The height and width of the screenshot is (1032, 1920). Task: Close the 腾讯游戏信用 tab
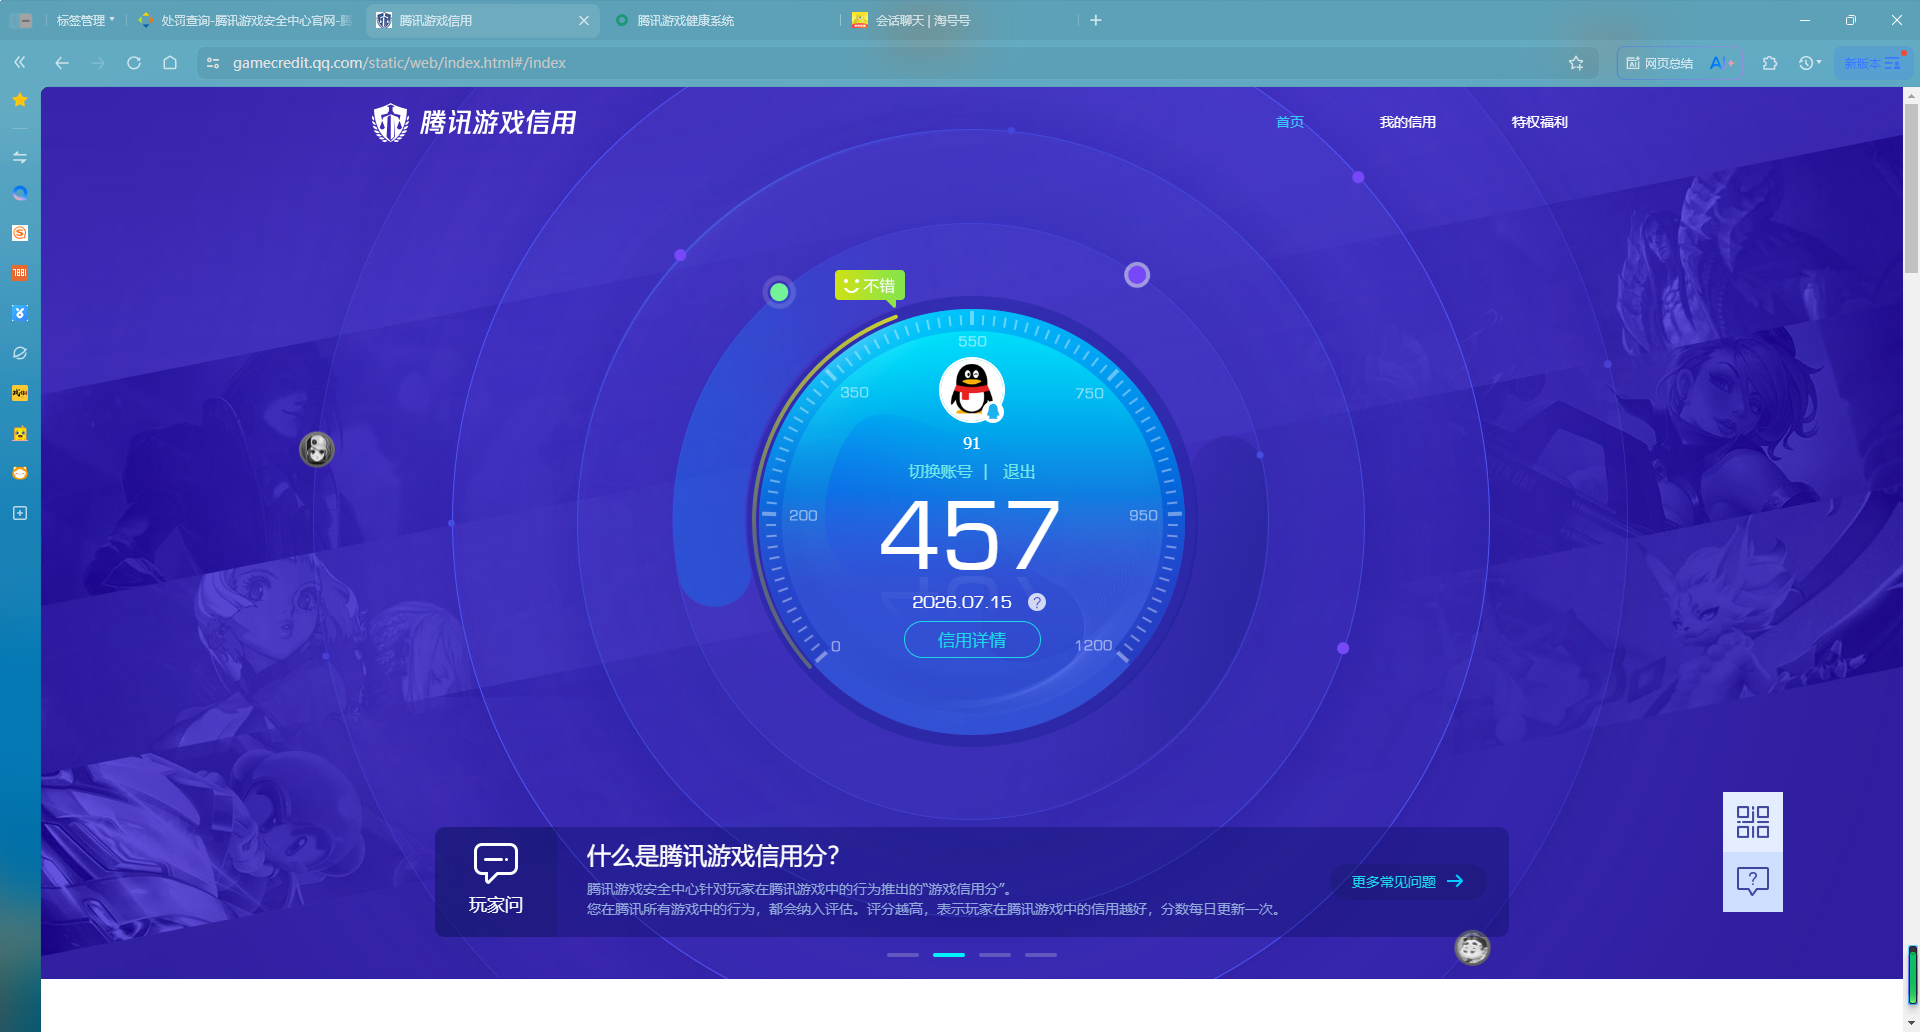(x=584, y=20)
